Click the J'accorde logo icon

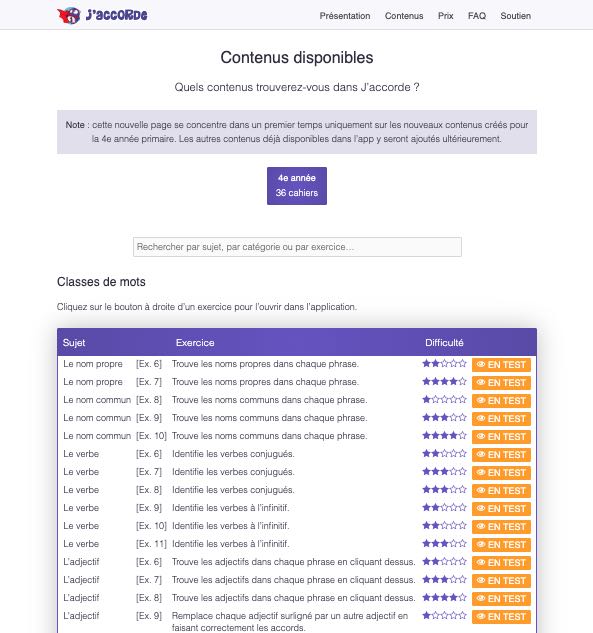[x=69, y=16]
